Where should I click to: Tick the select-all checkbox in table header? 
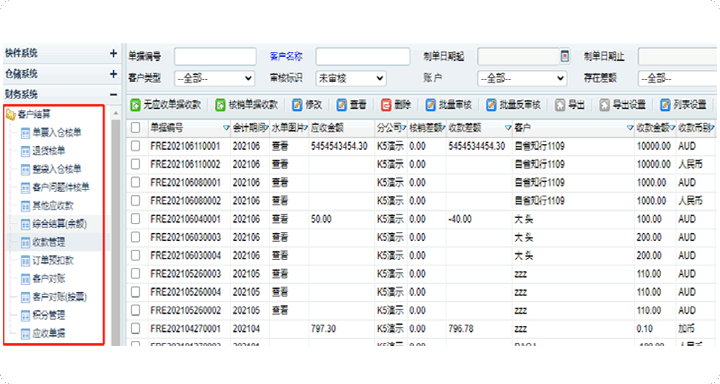pos(135,127)
